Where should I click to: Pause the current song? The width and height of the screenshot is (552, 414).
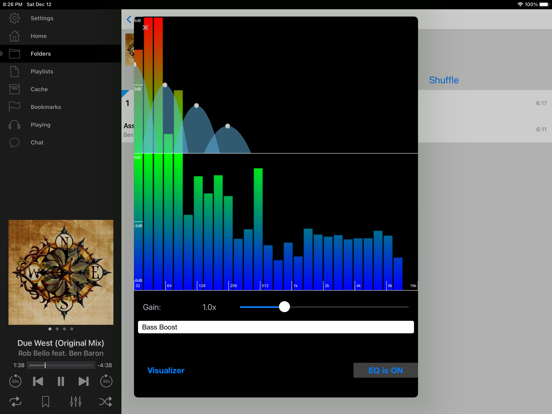(x=61, y=381)
